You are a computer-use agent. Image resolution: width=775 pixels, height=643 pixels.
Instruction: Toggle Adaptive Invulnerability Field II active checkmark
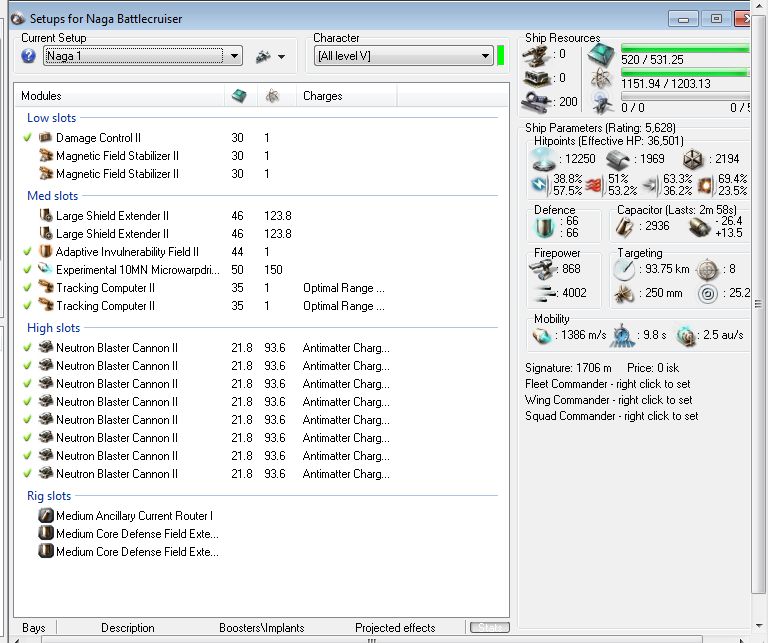click(x=28, y=252)
